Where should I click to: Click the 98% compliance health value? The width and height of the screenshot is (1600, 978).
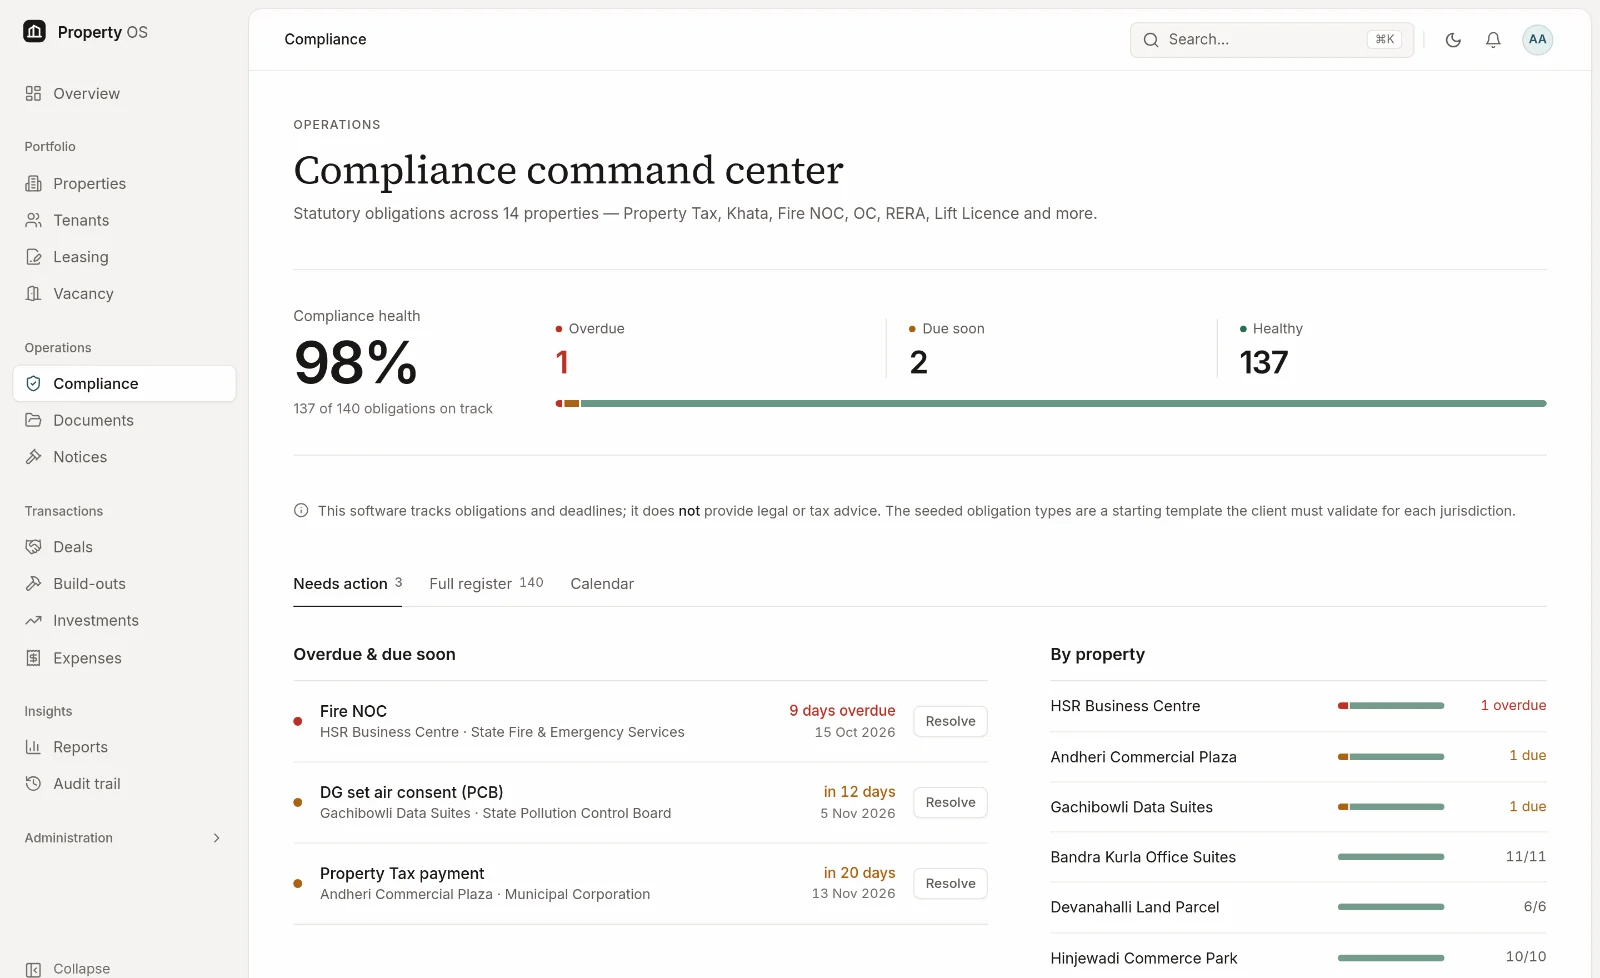[x=355, y=363]
